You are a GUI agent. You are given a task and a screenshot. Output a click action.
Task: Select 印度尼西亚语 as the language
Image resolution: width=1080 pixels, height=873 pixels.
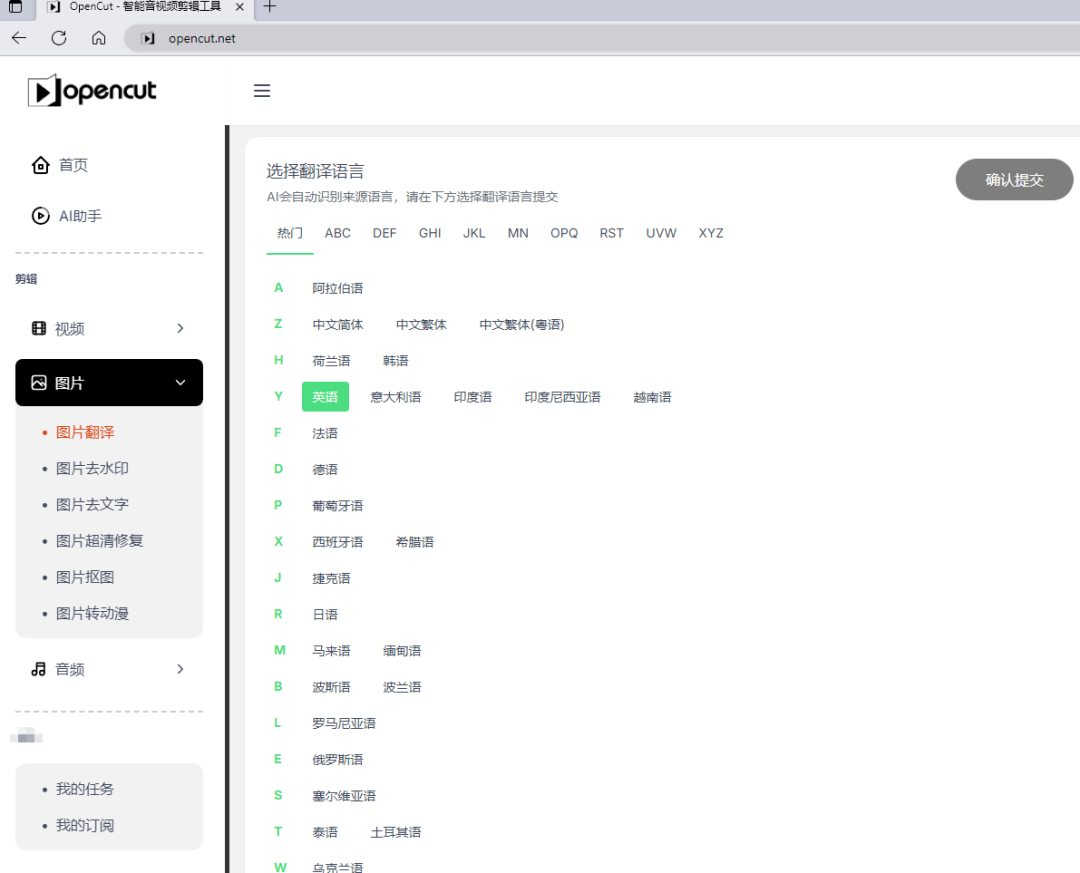(x=562, y=397)
